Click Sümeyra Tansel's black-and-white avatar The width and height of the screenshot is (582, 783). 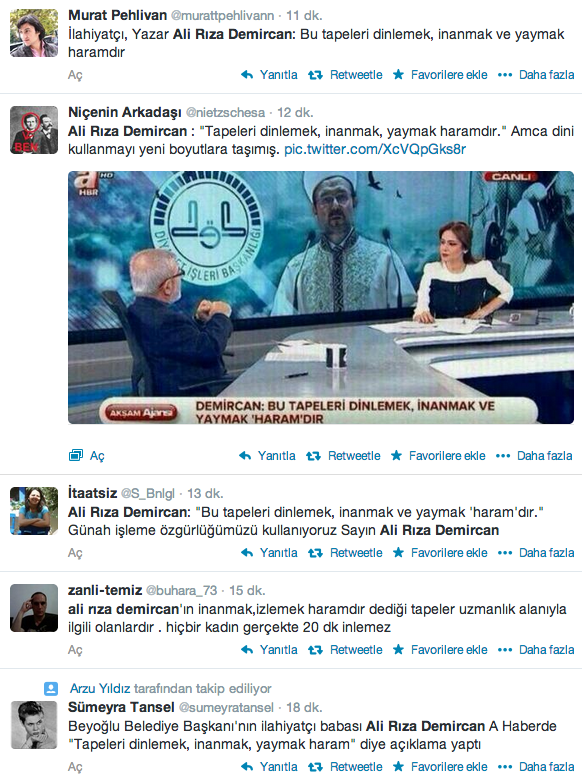pyautogui.click(x=34, y=725)
